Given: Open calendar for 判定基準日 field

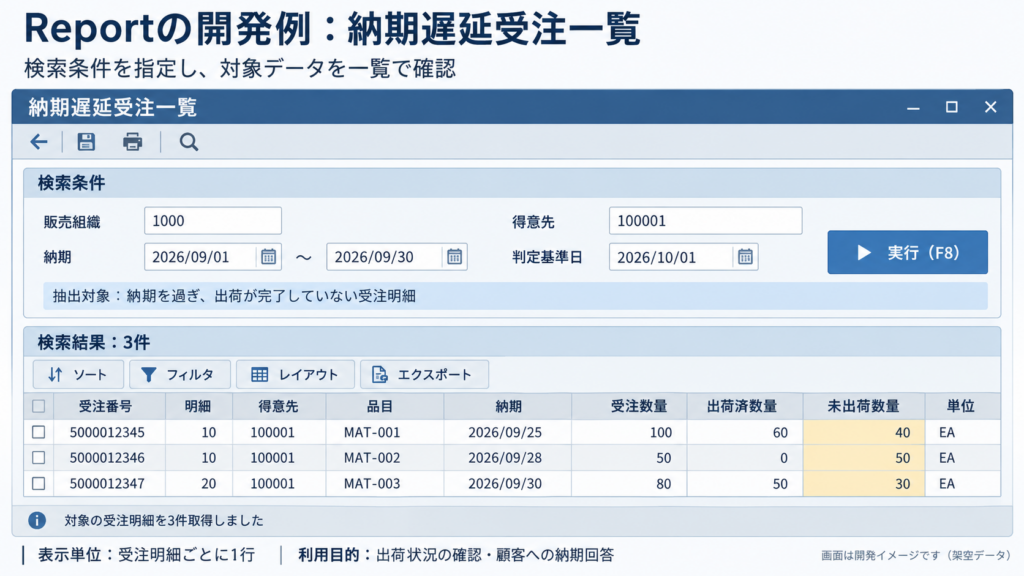Looking at the screenshot, I should (x=745, y=257).
